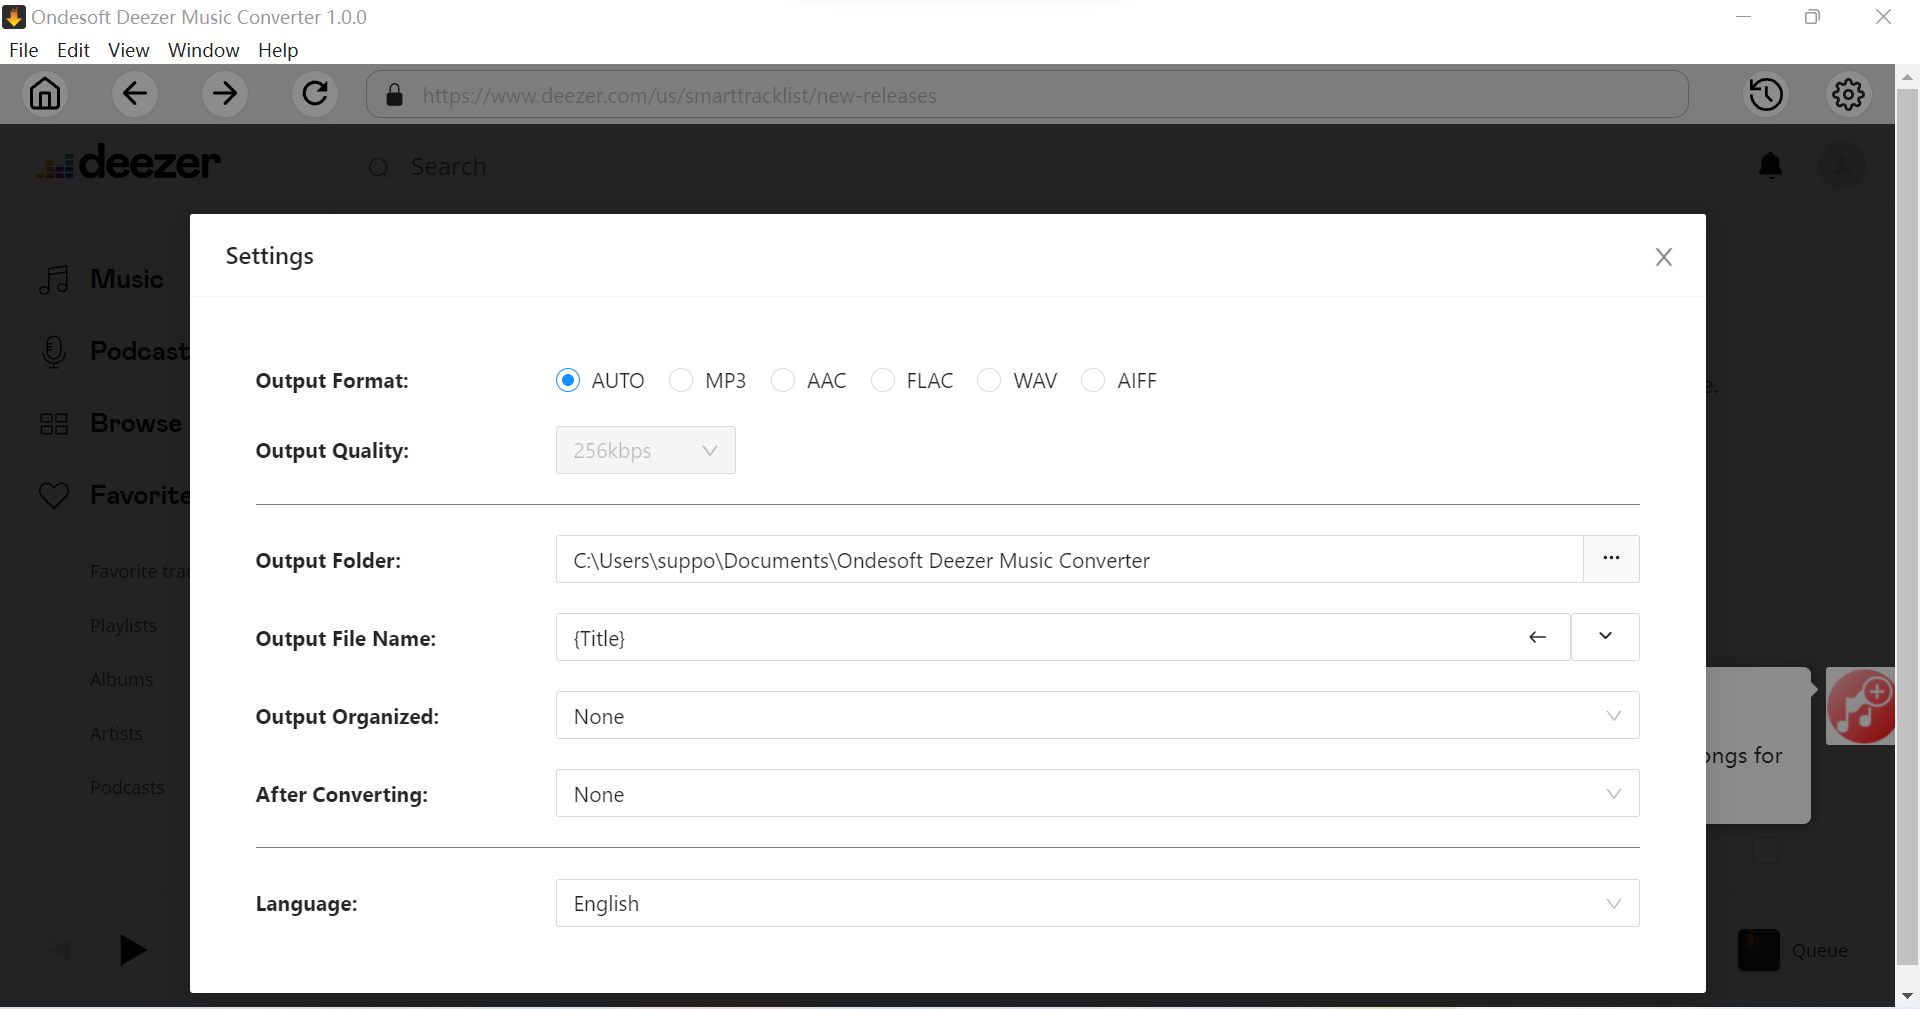Open the Language dropdown showing English

[x=1097, y=903]
